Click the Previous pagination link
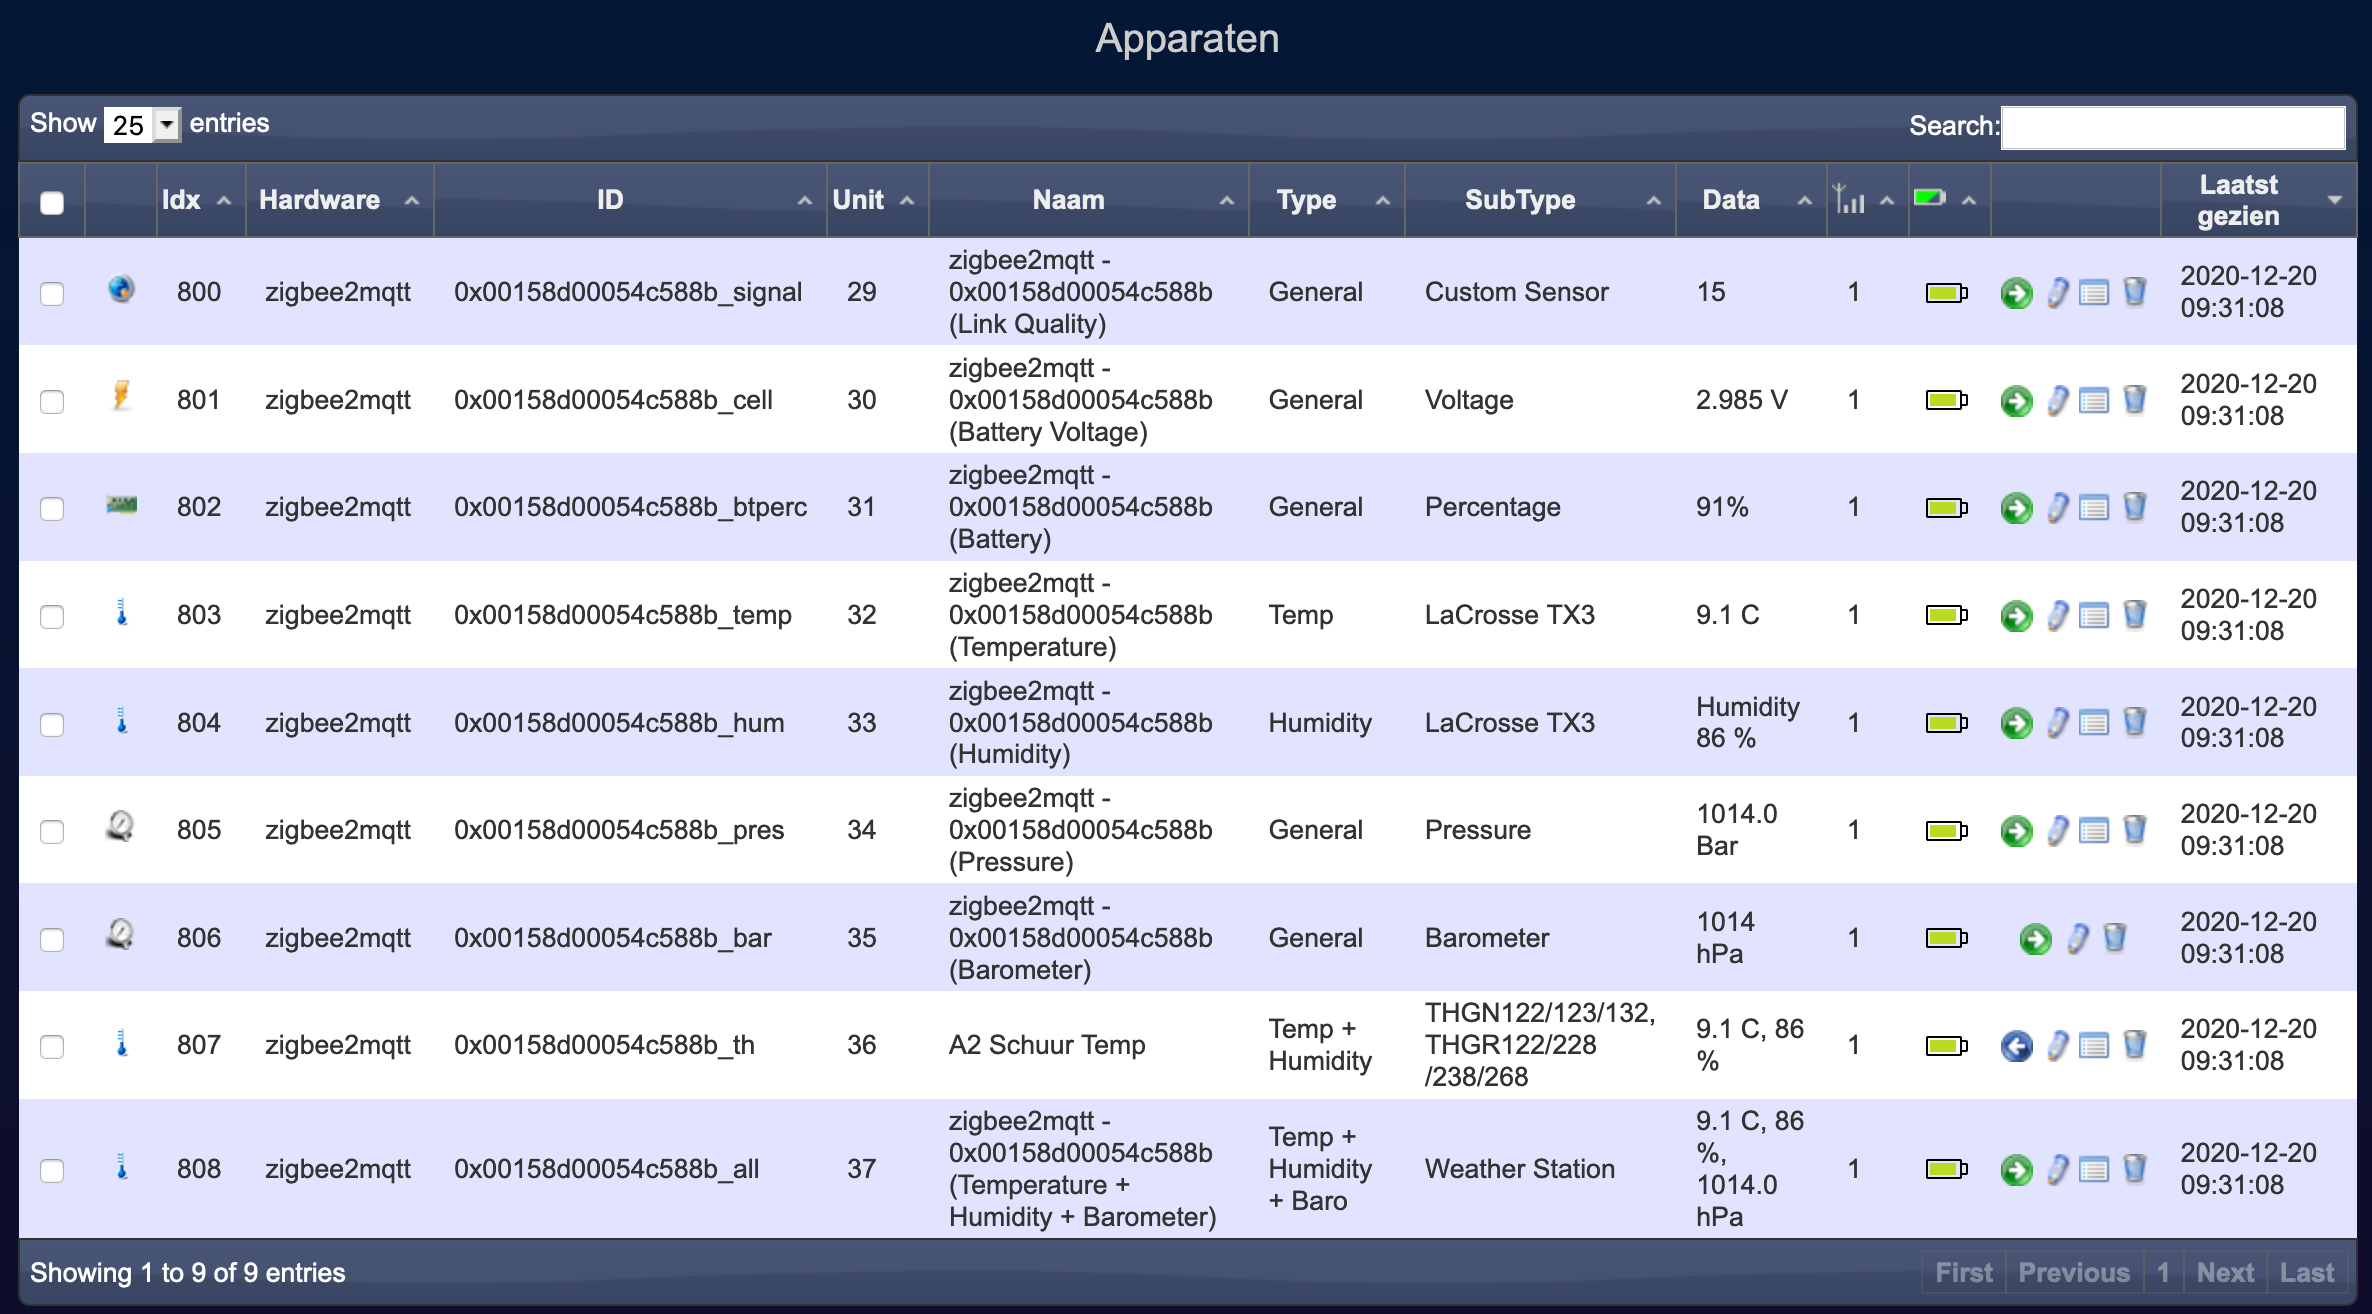This screenshot has height=1314, width=2372. pyautogui.click(x=2074, y=1271)
